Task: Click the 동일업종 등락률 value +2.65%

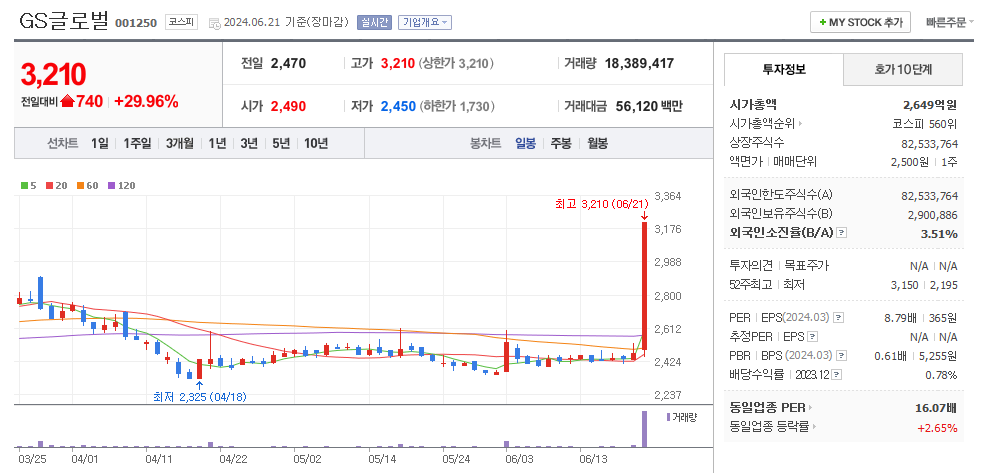Action: (938, 428)
